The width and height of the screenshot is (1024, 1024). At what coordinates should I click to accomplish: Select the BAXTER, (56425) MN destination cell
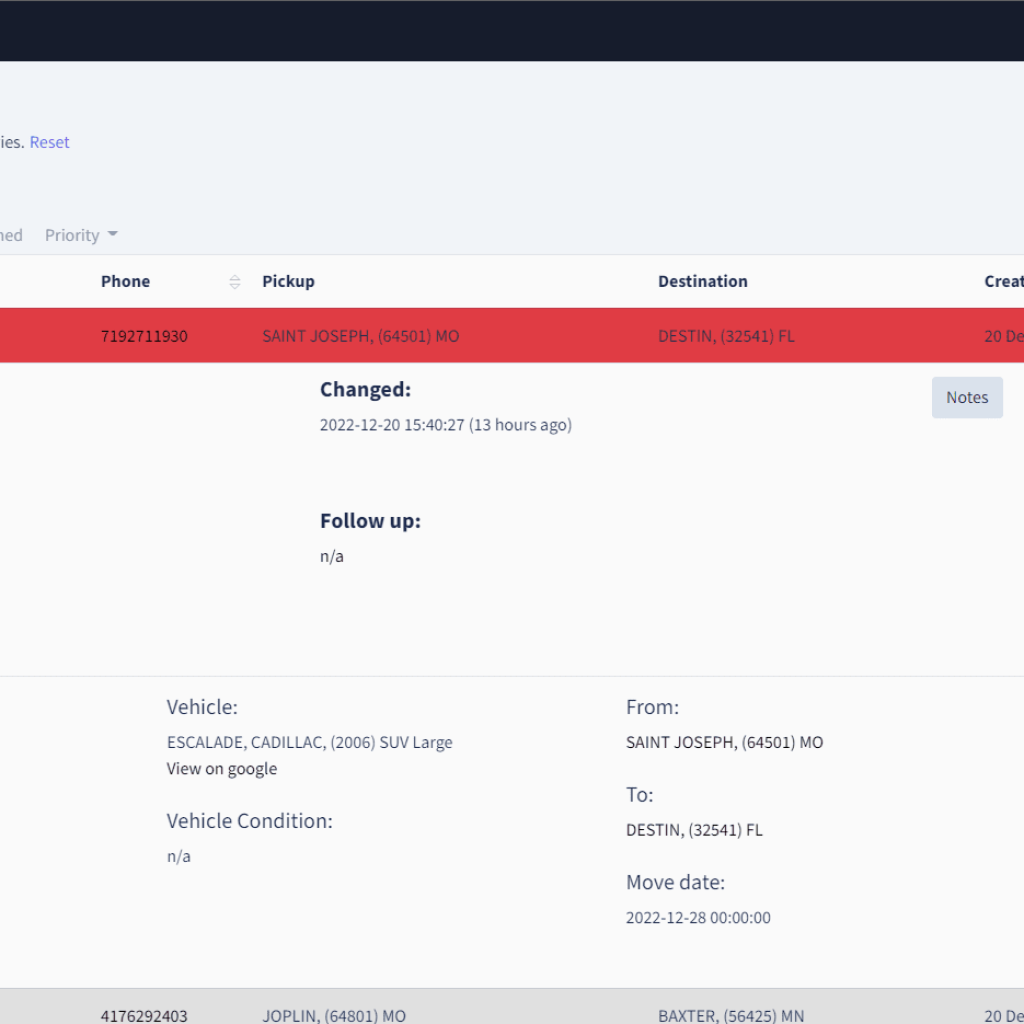pos(730,1015)
